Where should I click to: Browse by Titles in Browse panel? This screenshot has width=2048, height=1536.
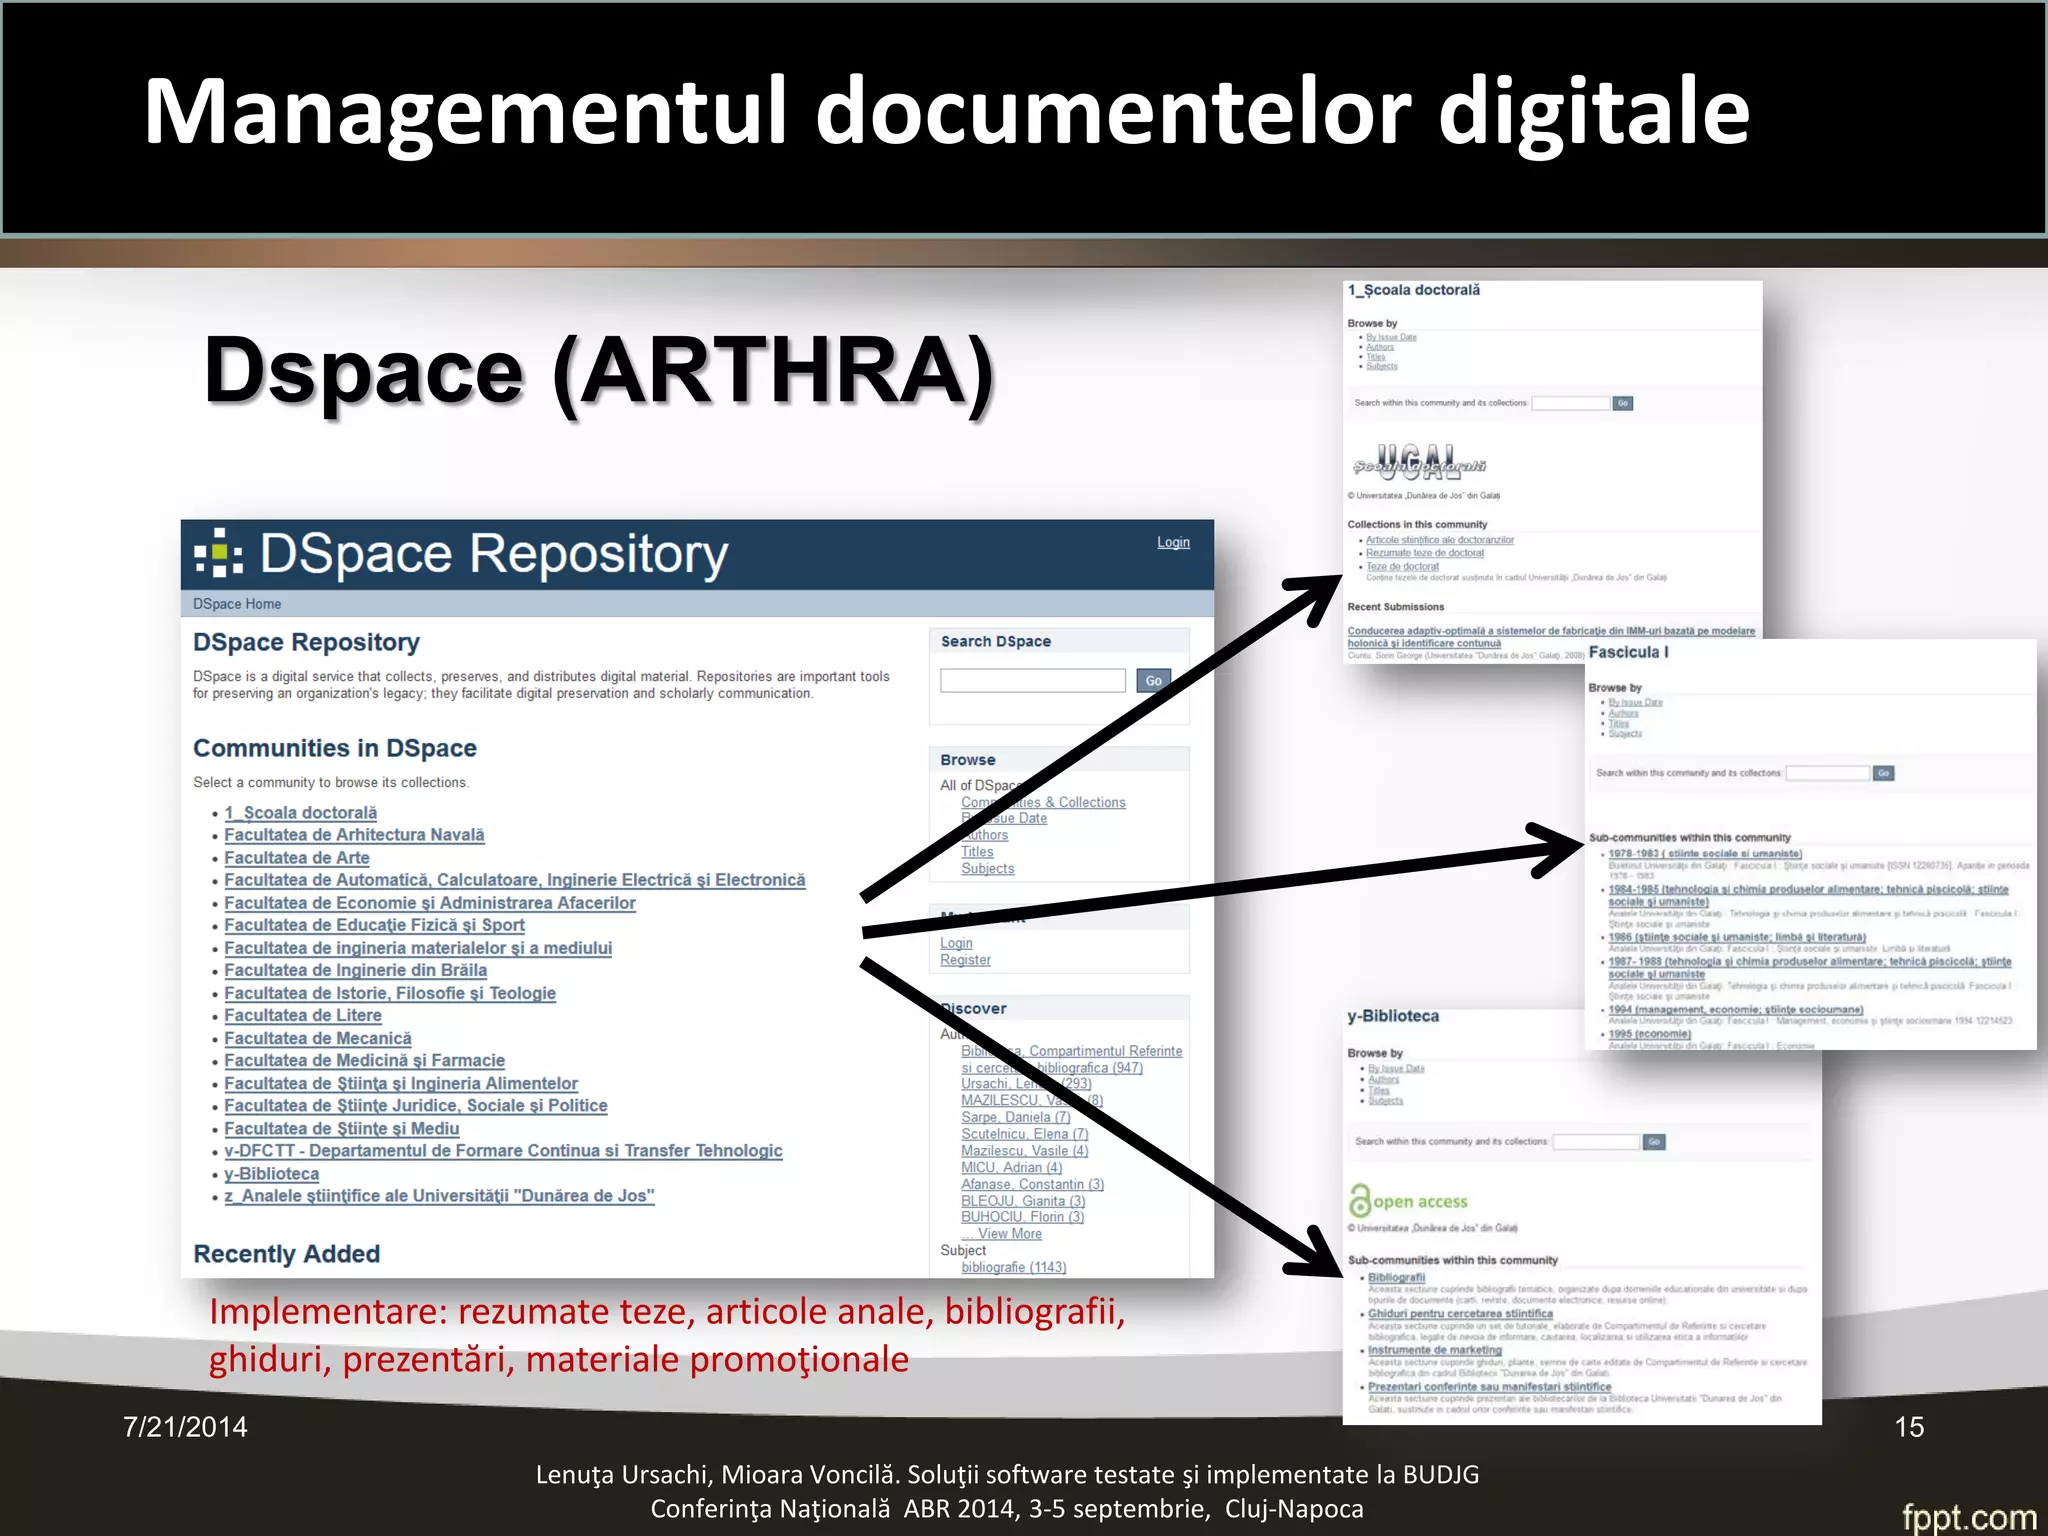click(977, 852)
